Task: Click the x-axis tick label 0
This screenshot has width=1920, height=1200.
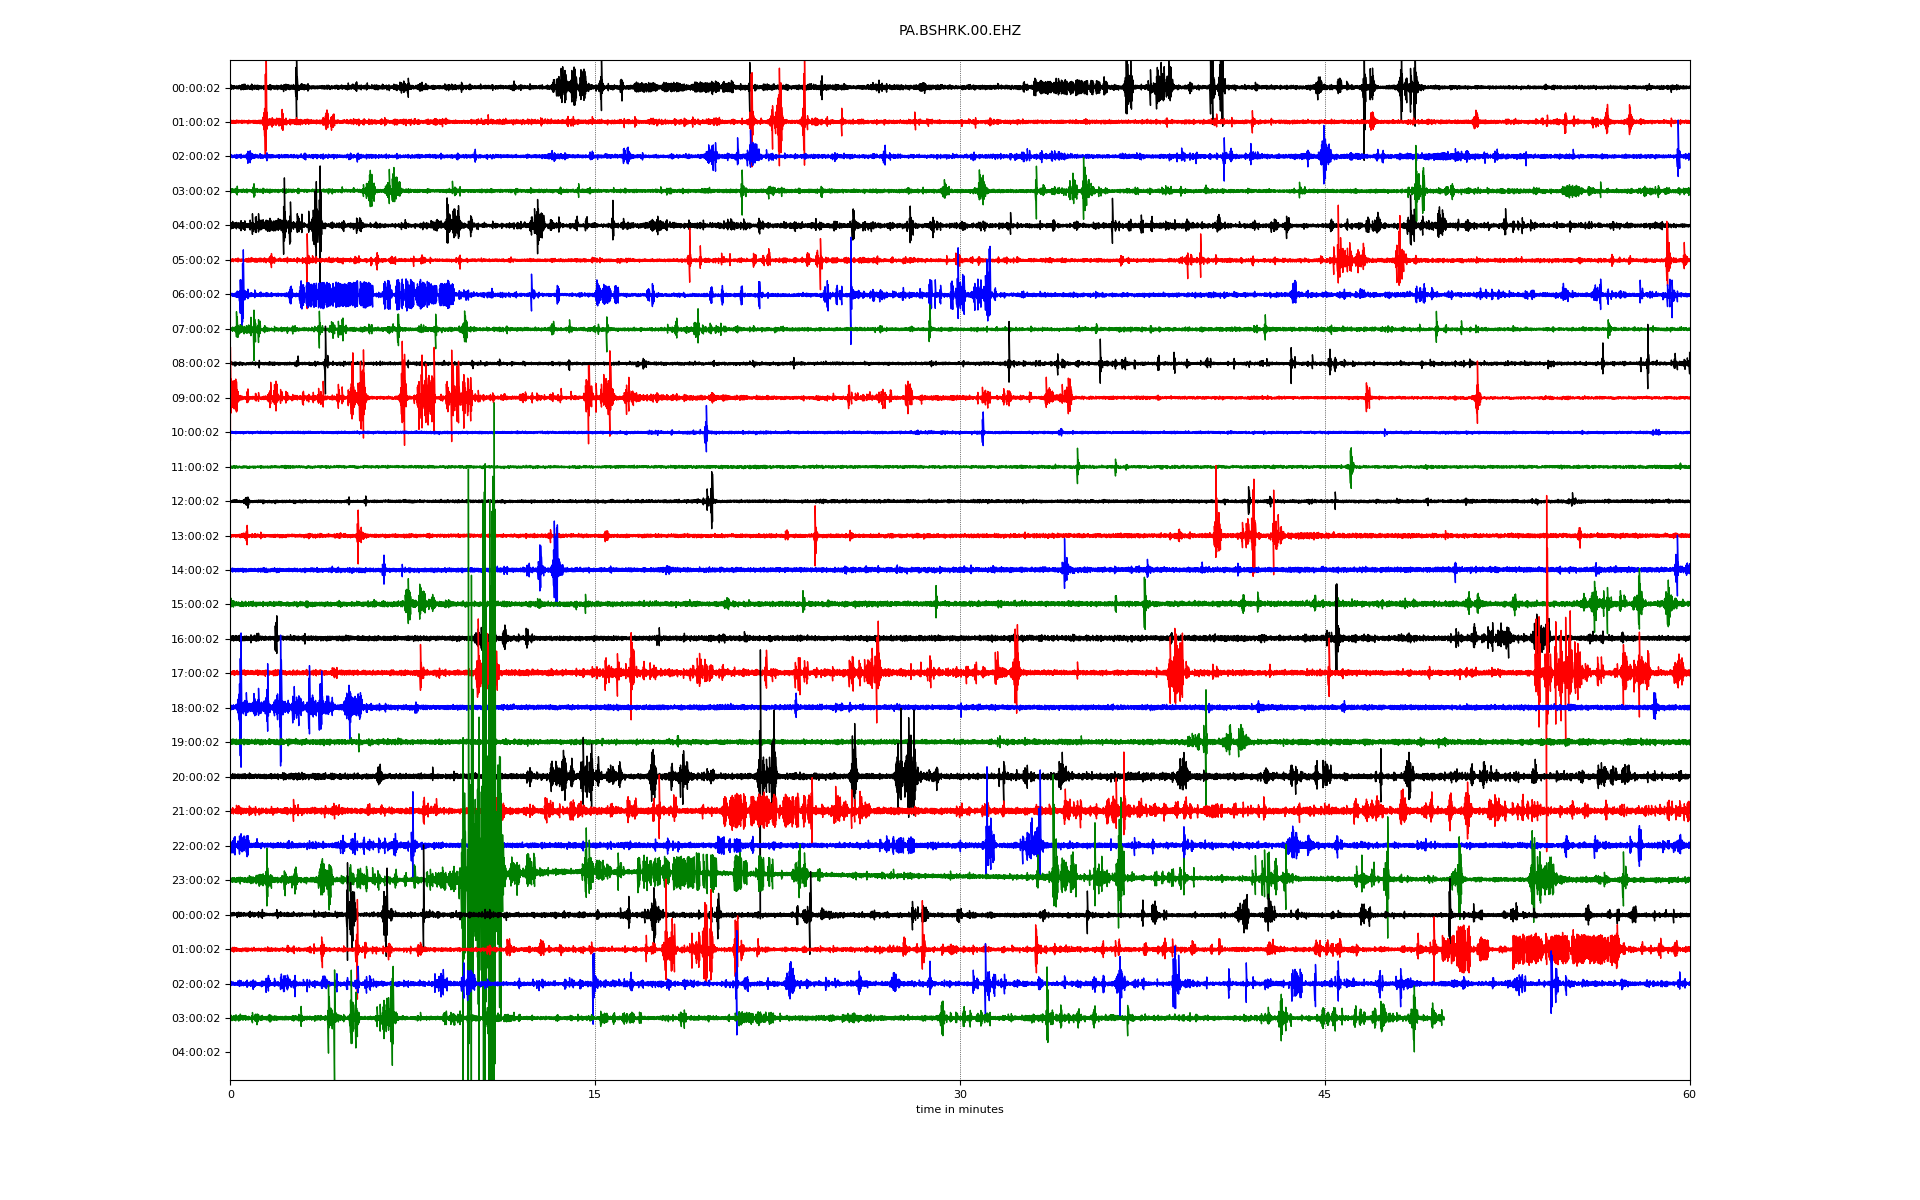Action: [x=231, y=1094]
